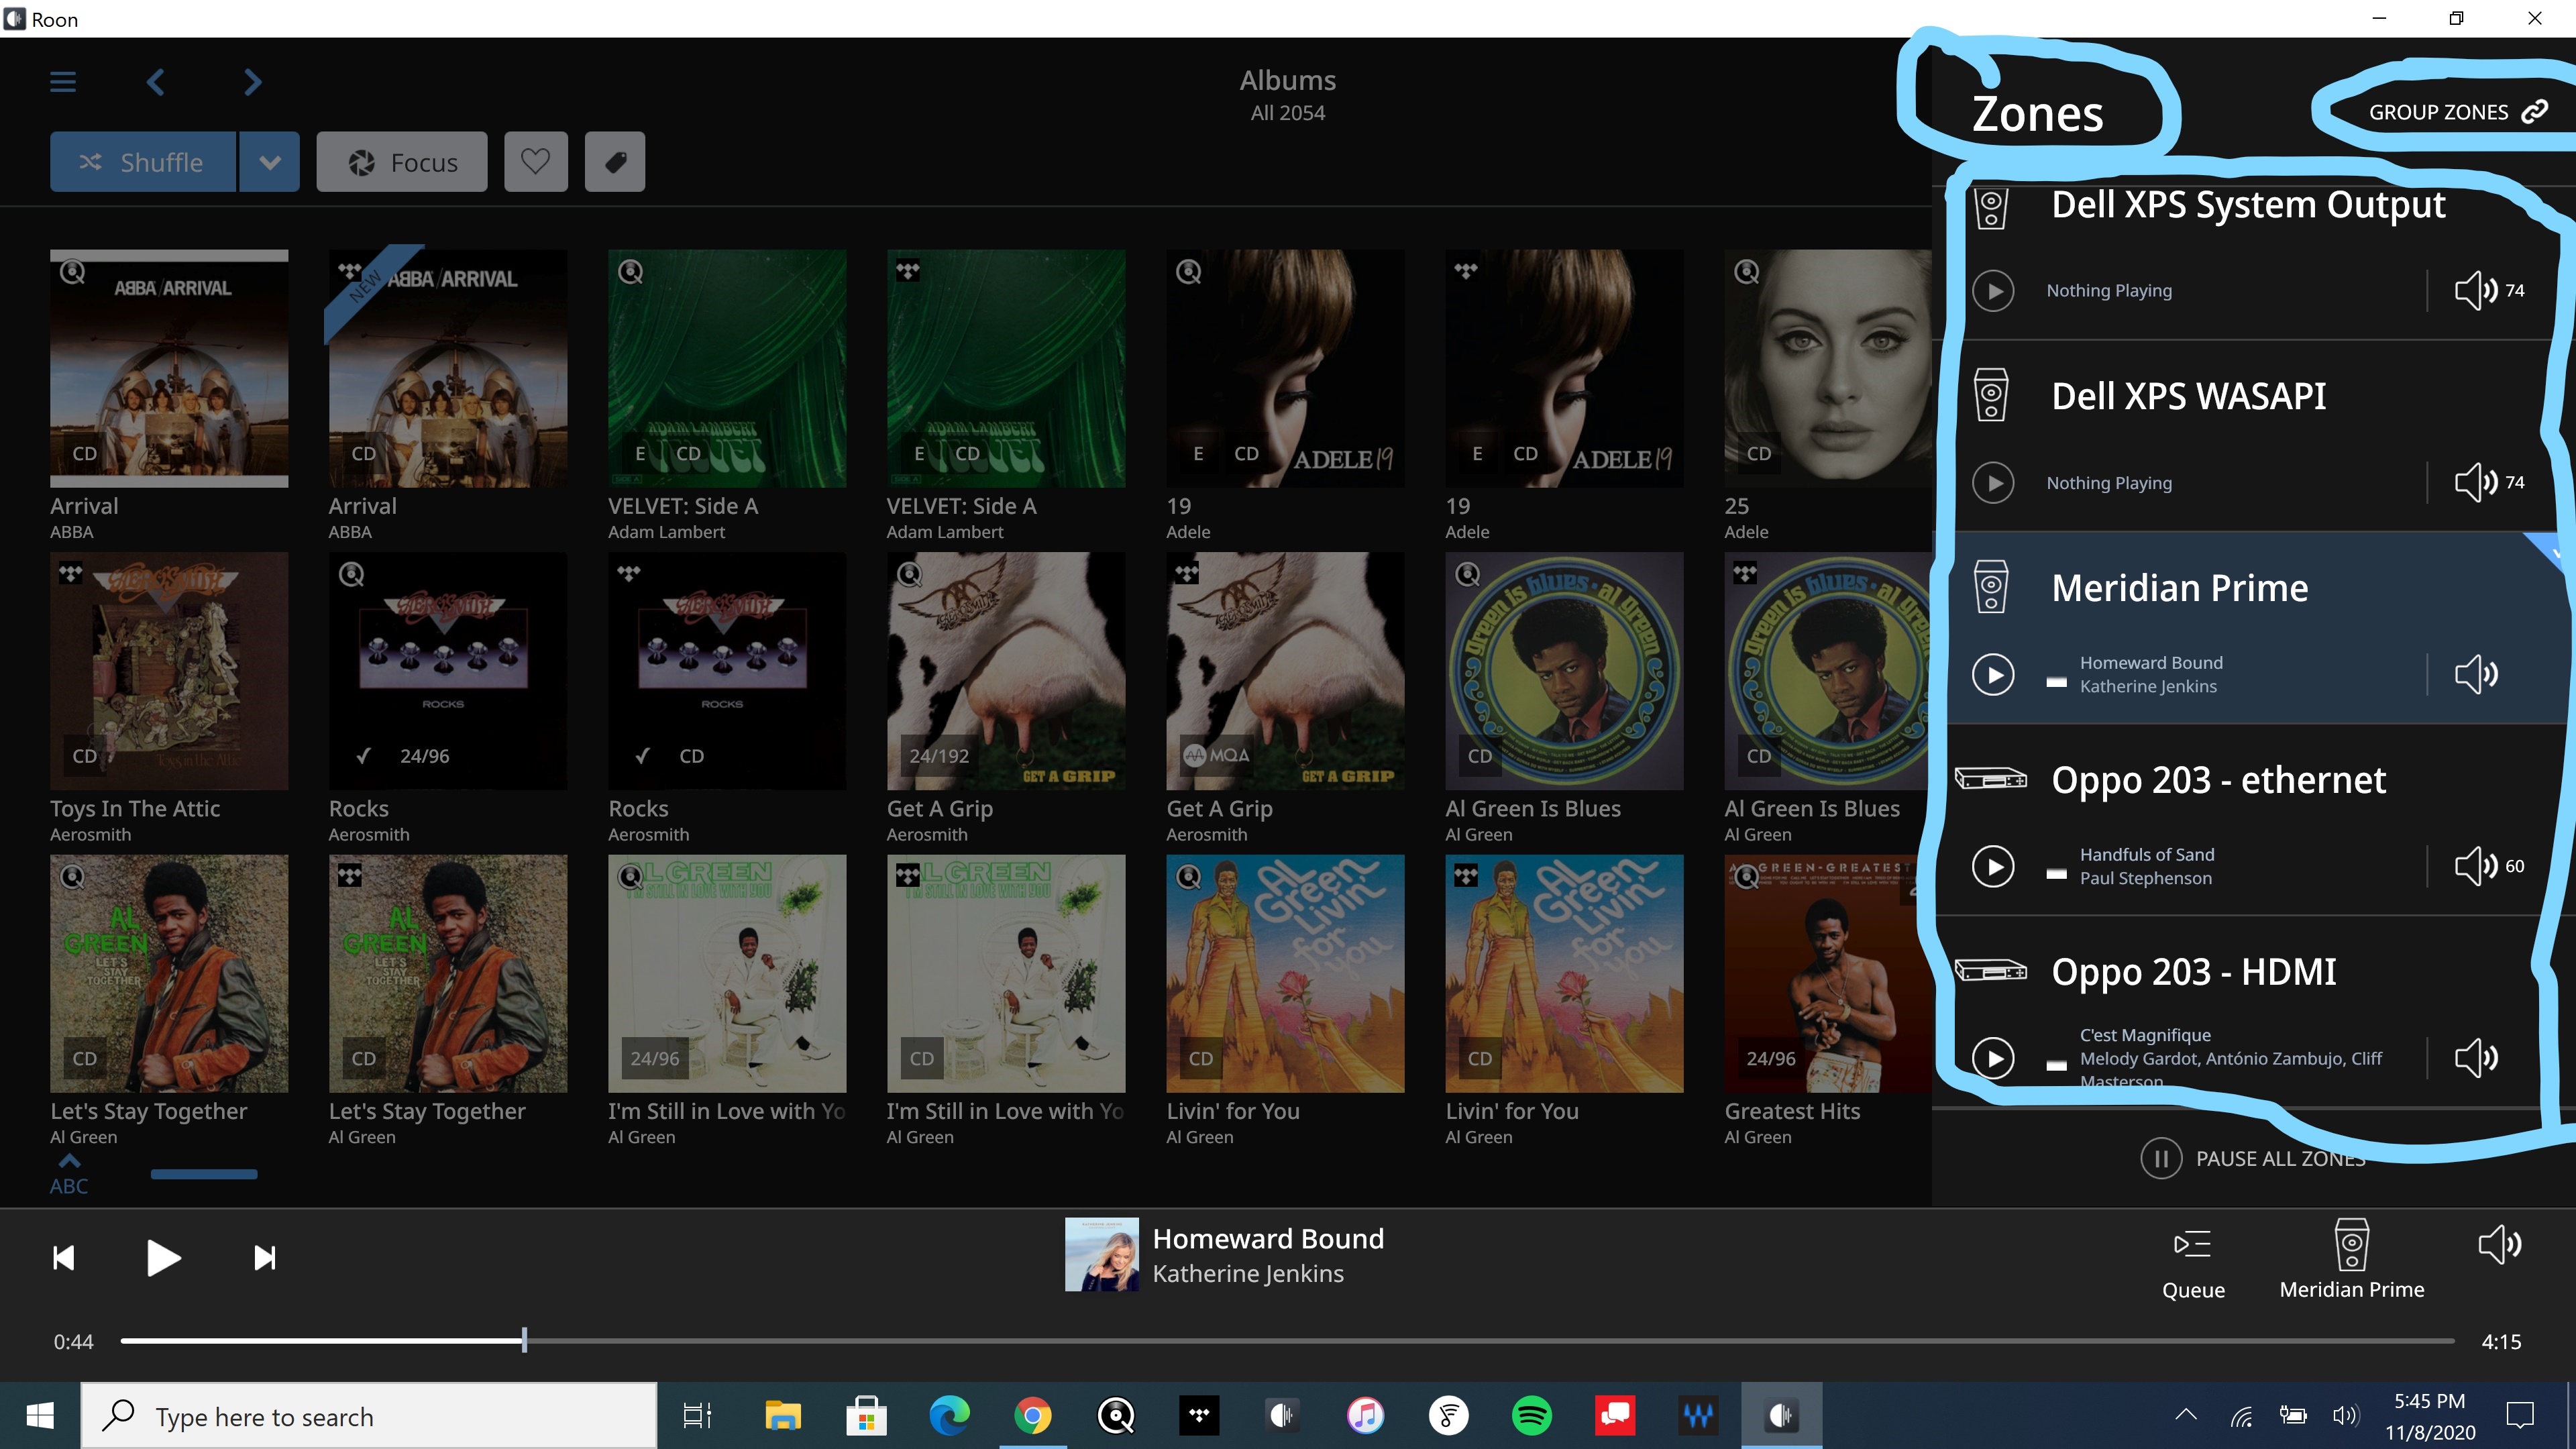The height and width of the screenshot is (1449, 2576).
Task: Open Greatest Hits by Al Green
Action: click(1828, 973)
